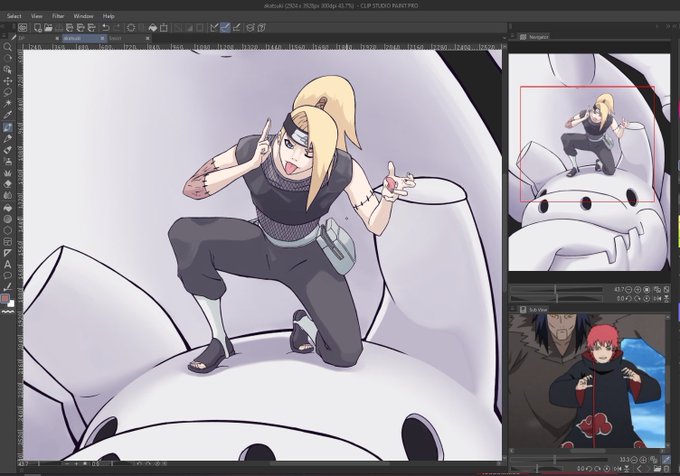The image size is (680, 476).
Task: Select the Text tool 'A'
Action: [7, 264]
